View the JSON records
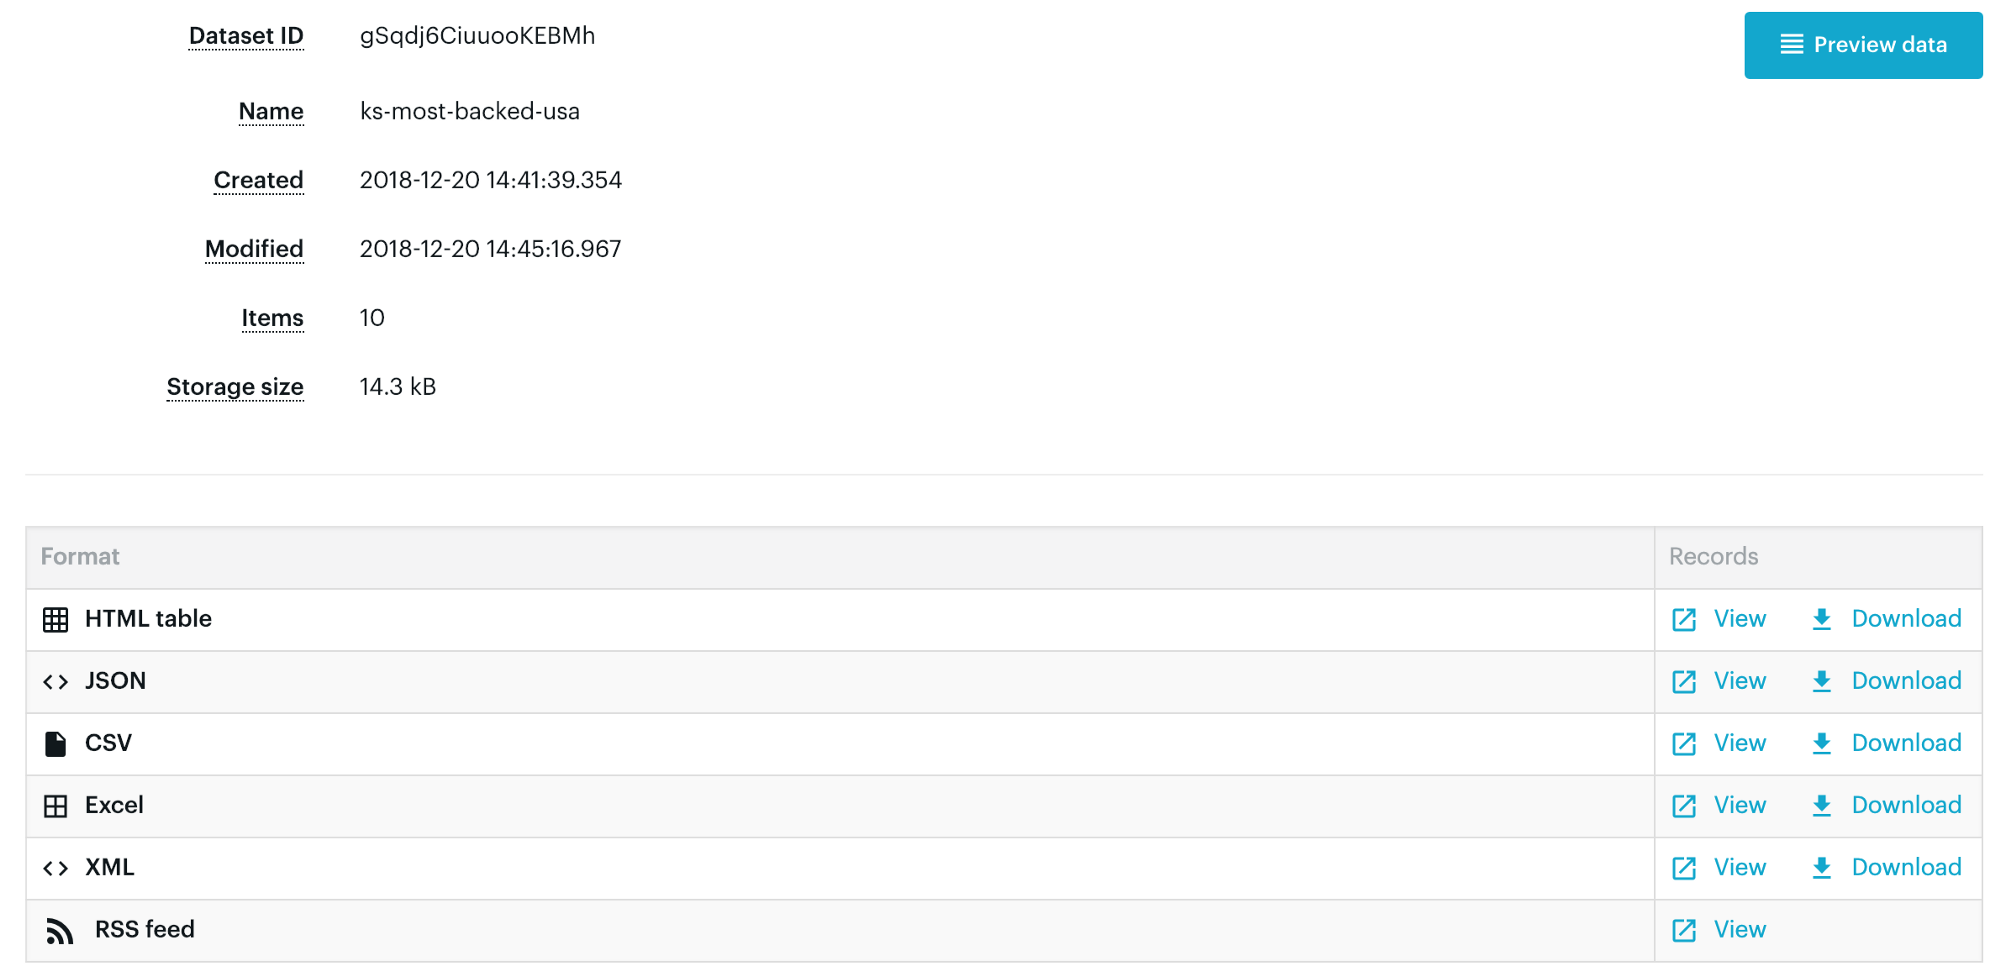Image resolution: width=2000 pixels, height=976 pixels. tap(1740, 681)
